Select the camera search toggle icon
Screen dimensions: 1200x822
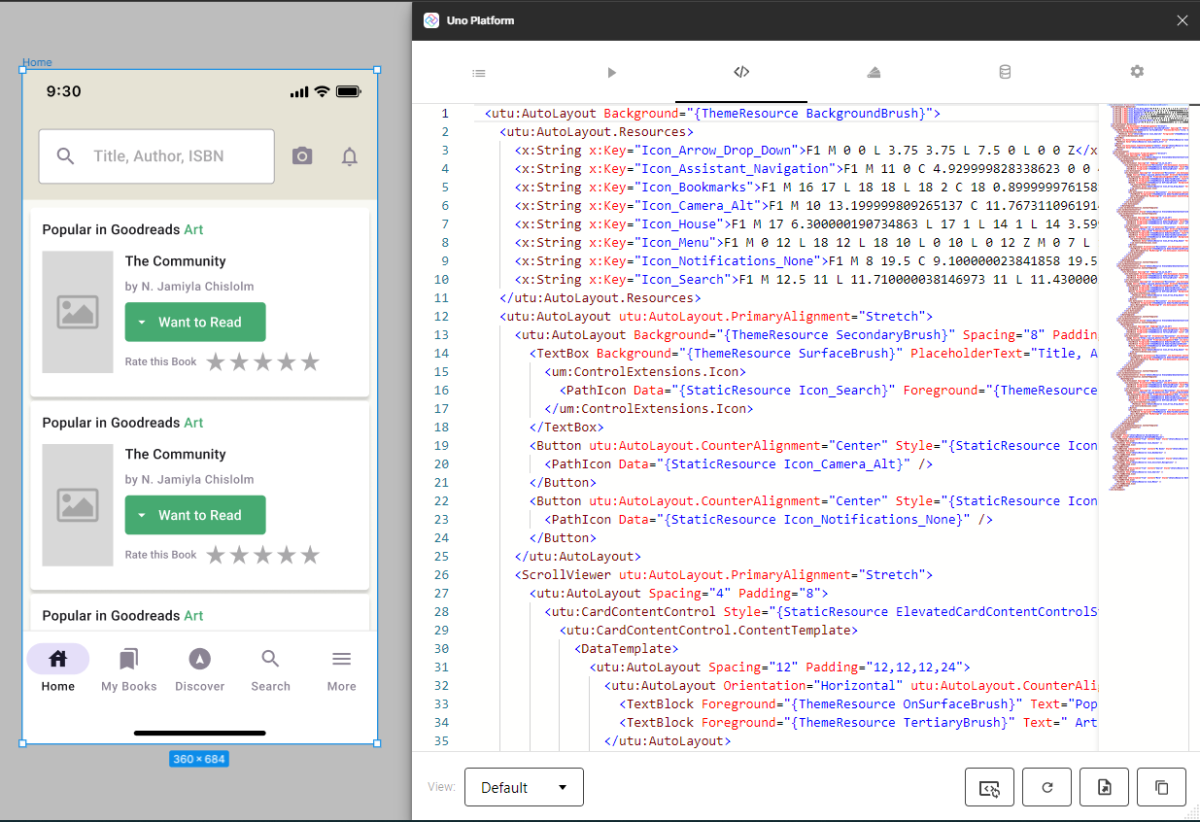pos(302,156)
